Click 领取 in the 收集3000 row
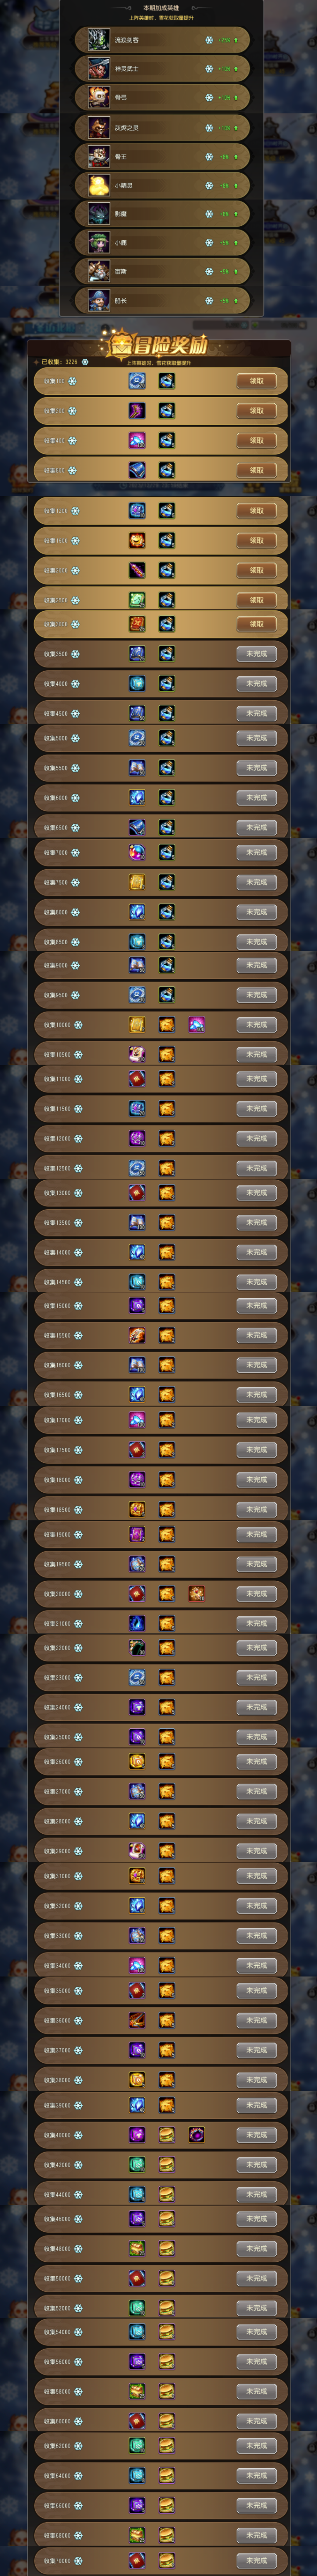This screenshot has height=2576, width=317. coord(256,624)
